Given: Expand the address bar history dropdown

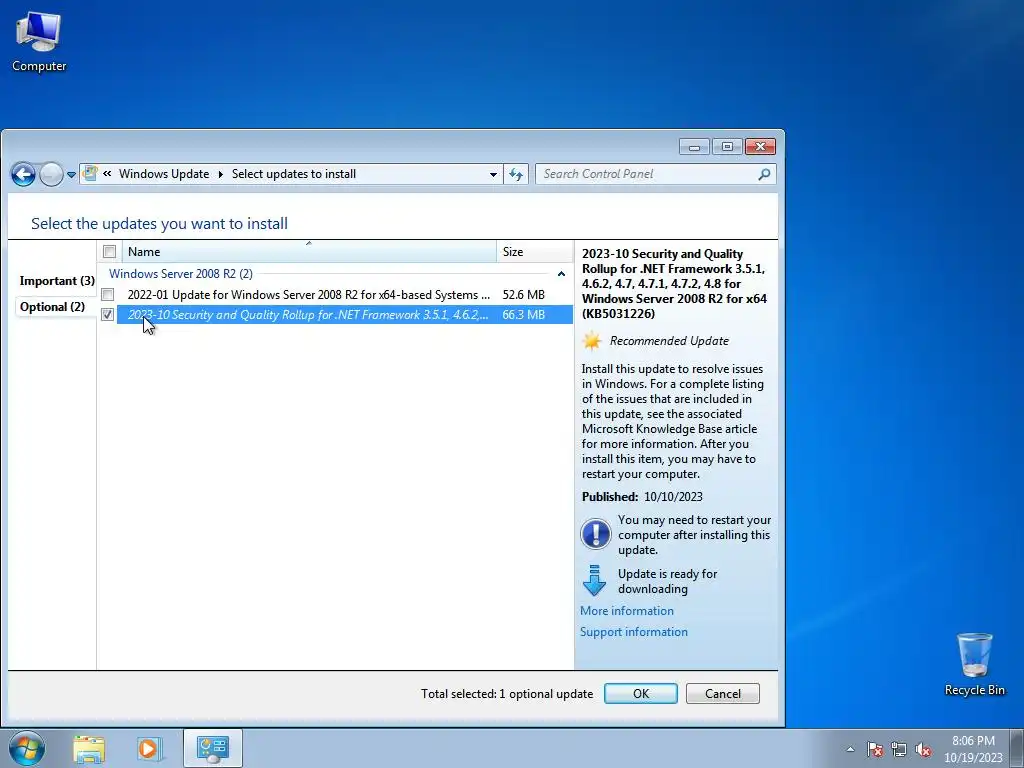Looking at the screenshot, I should click(x=493, y=174).
